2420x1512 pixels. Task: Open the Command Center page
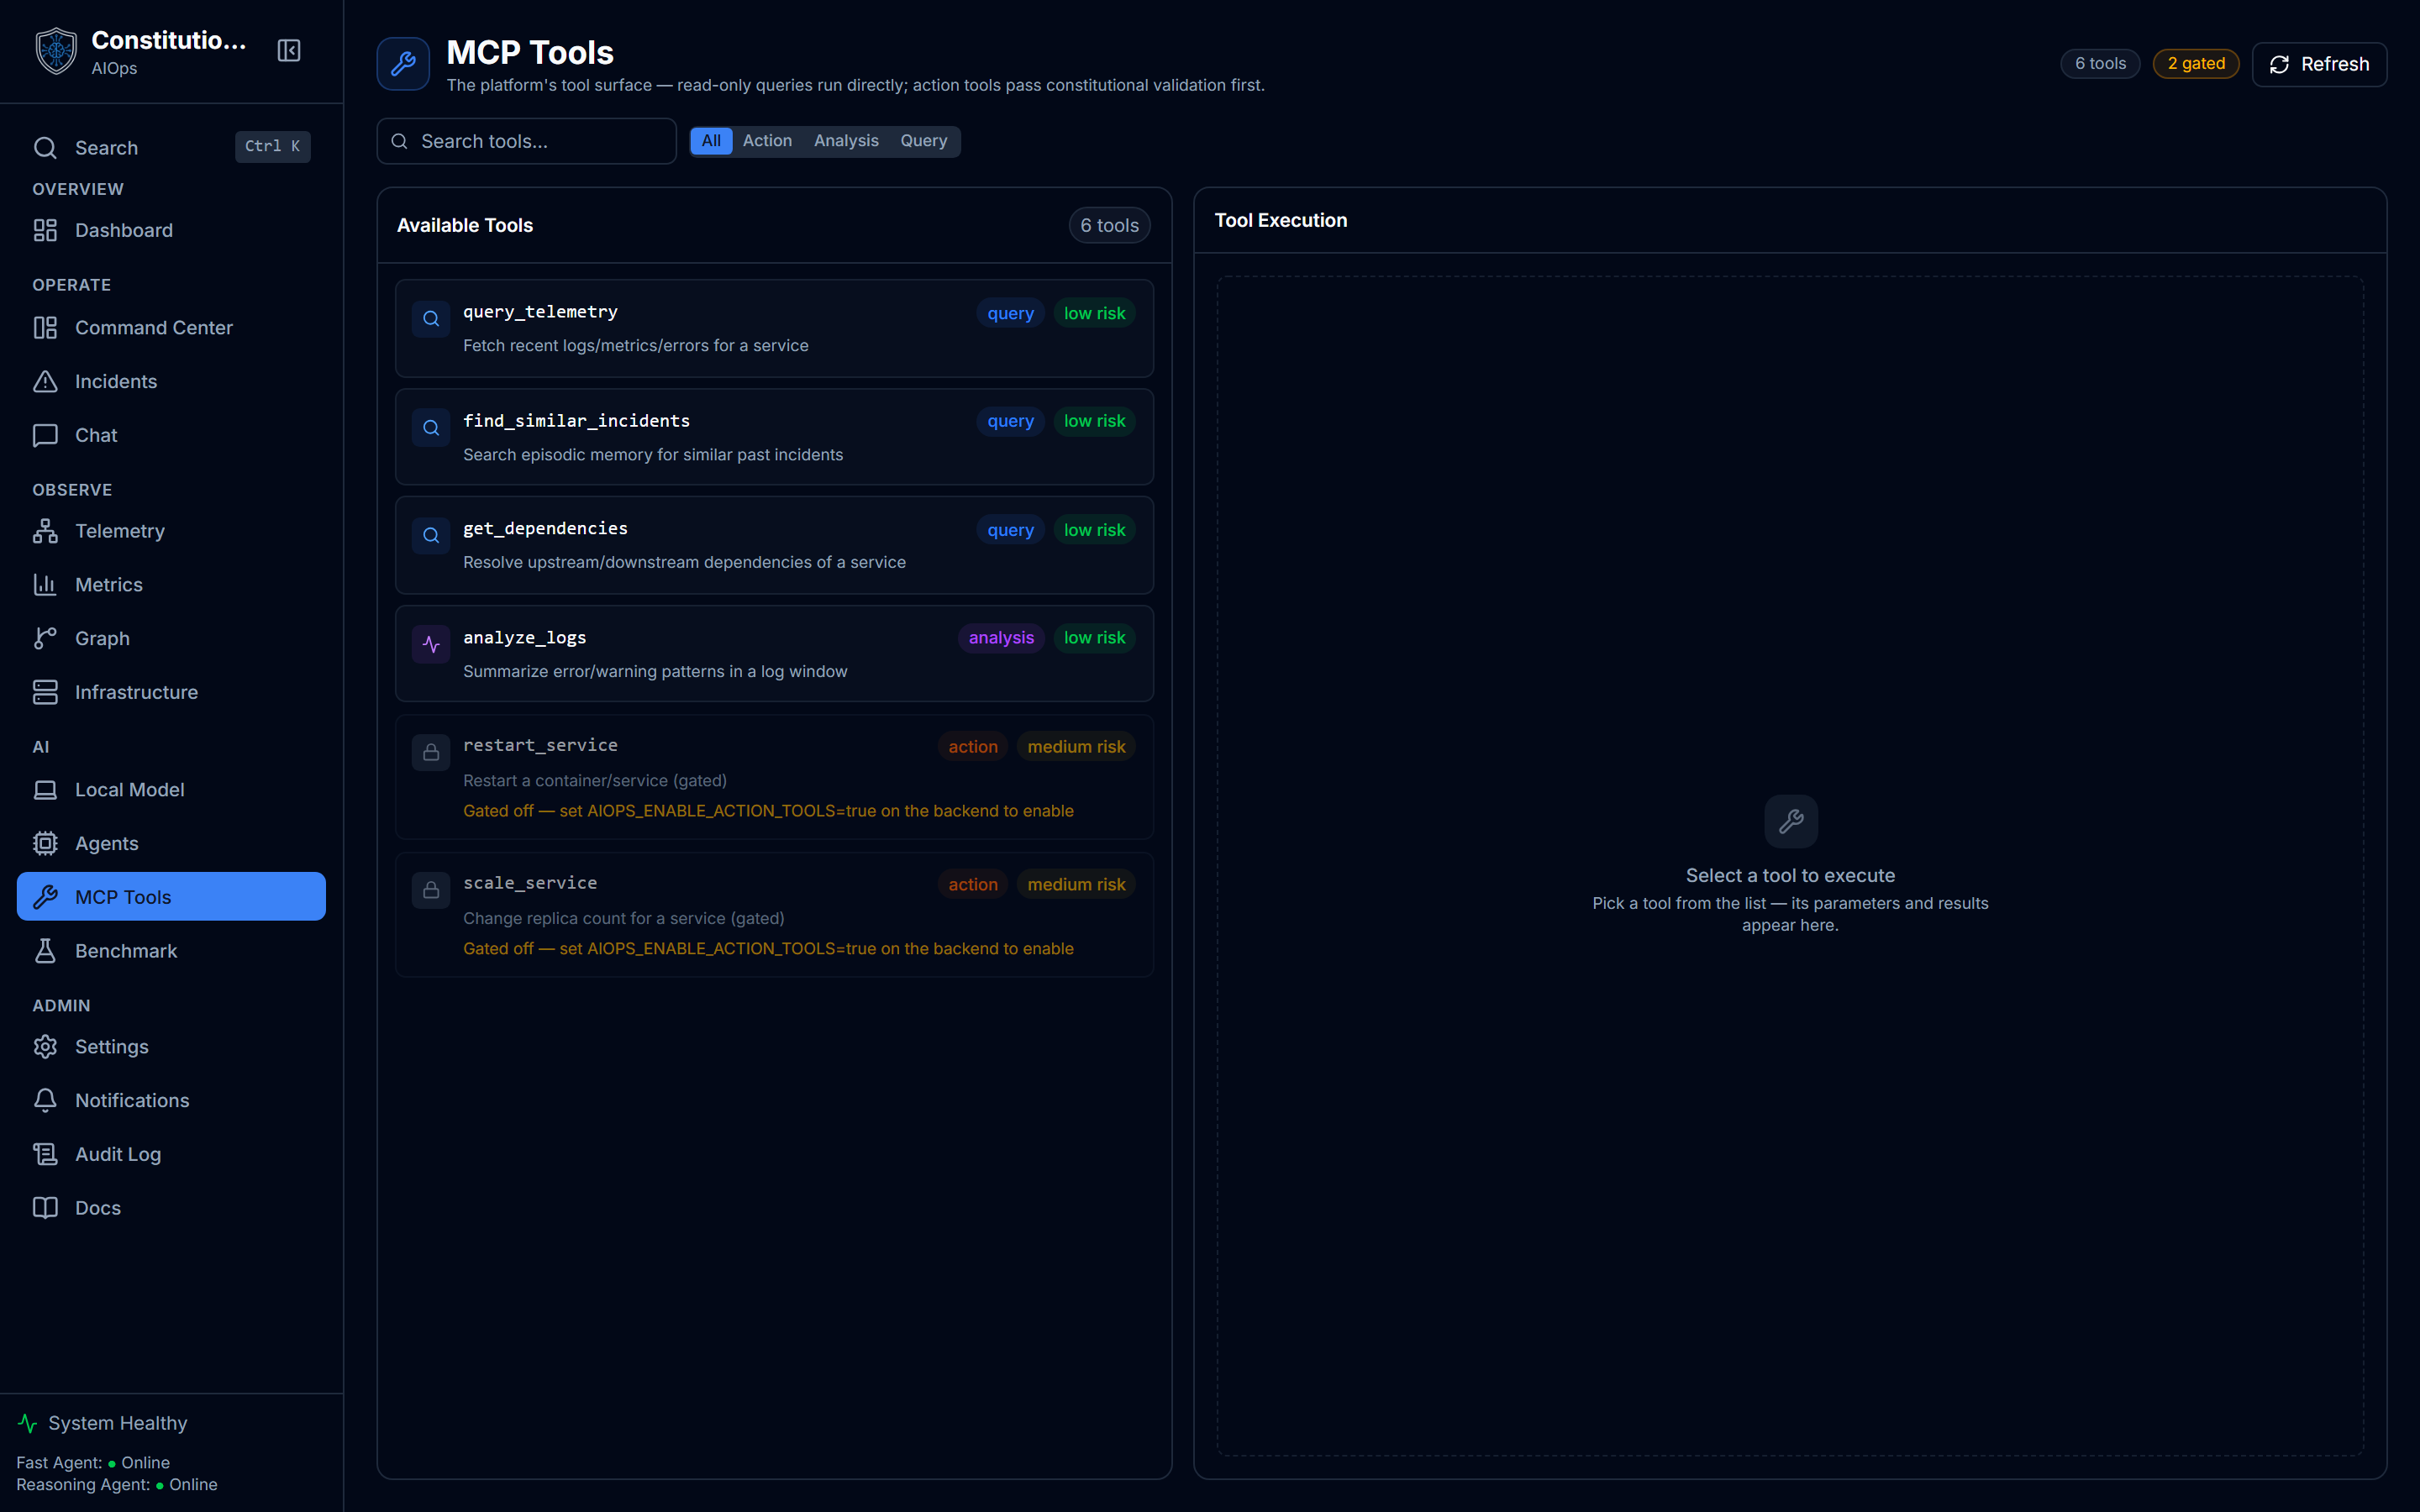click(171, 328)
